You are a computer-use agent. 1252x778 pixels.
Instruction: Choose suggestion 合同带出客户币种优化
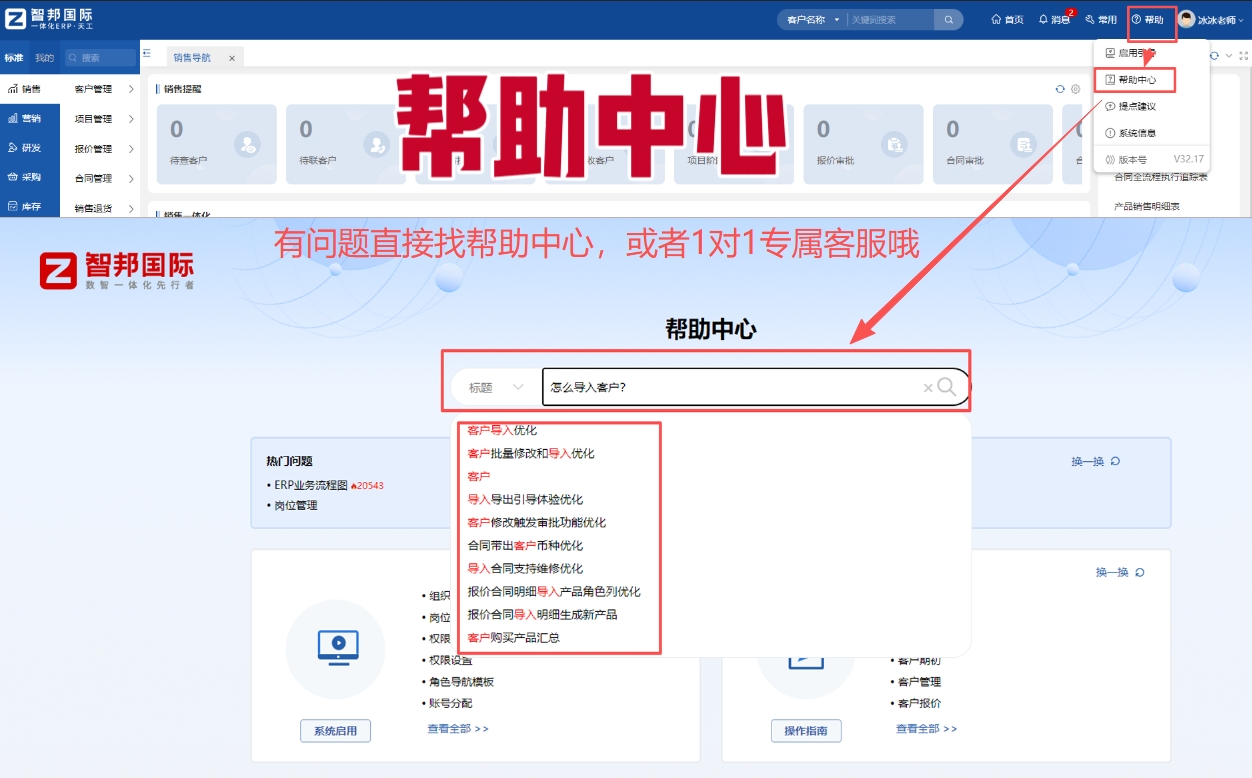(525, 545)
